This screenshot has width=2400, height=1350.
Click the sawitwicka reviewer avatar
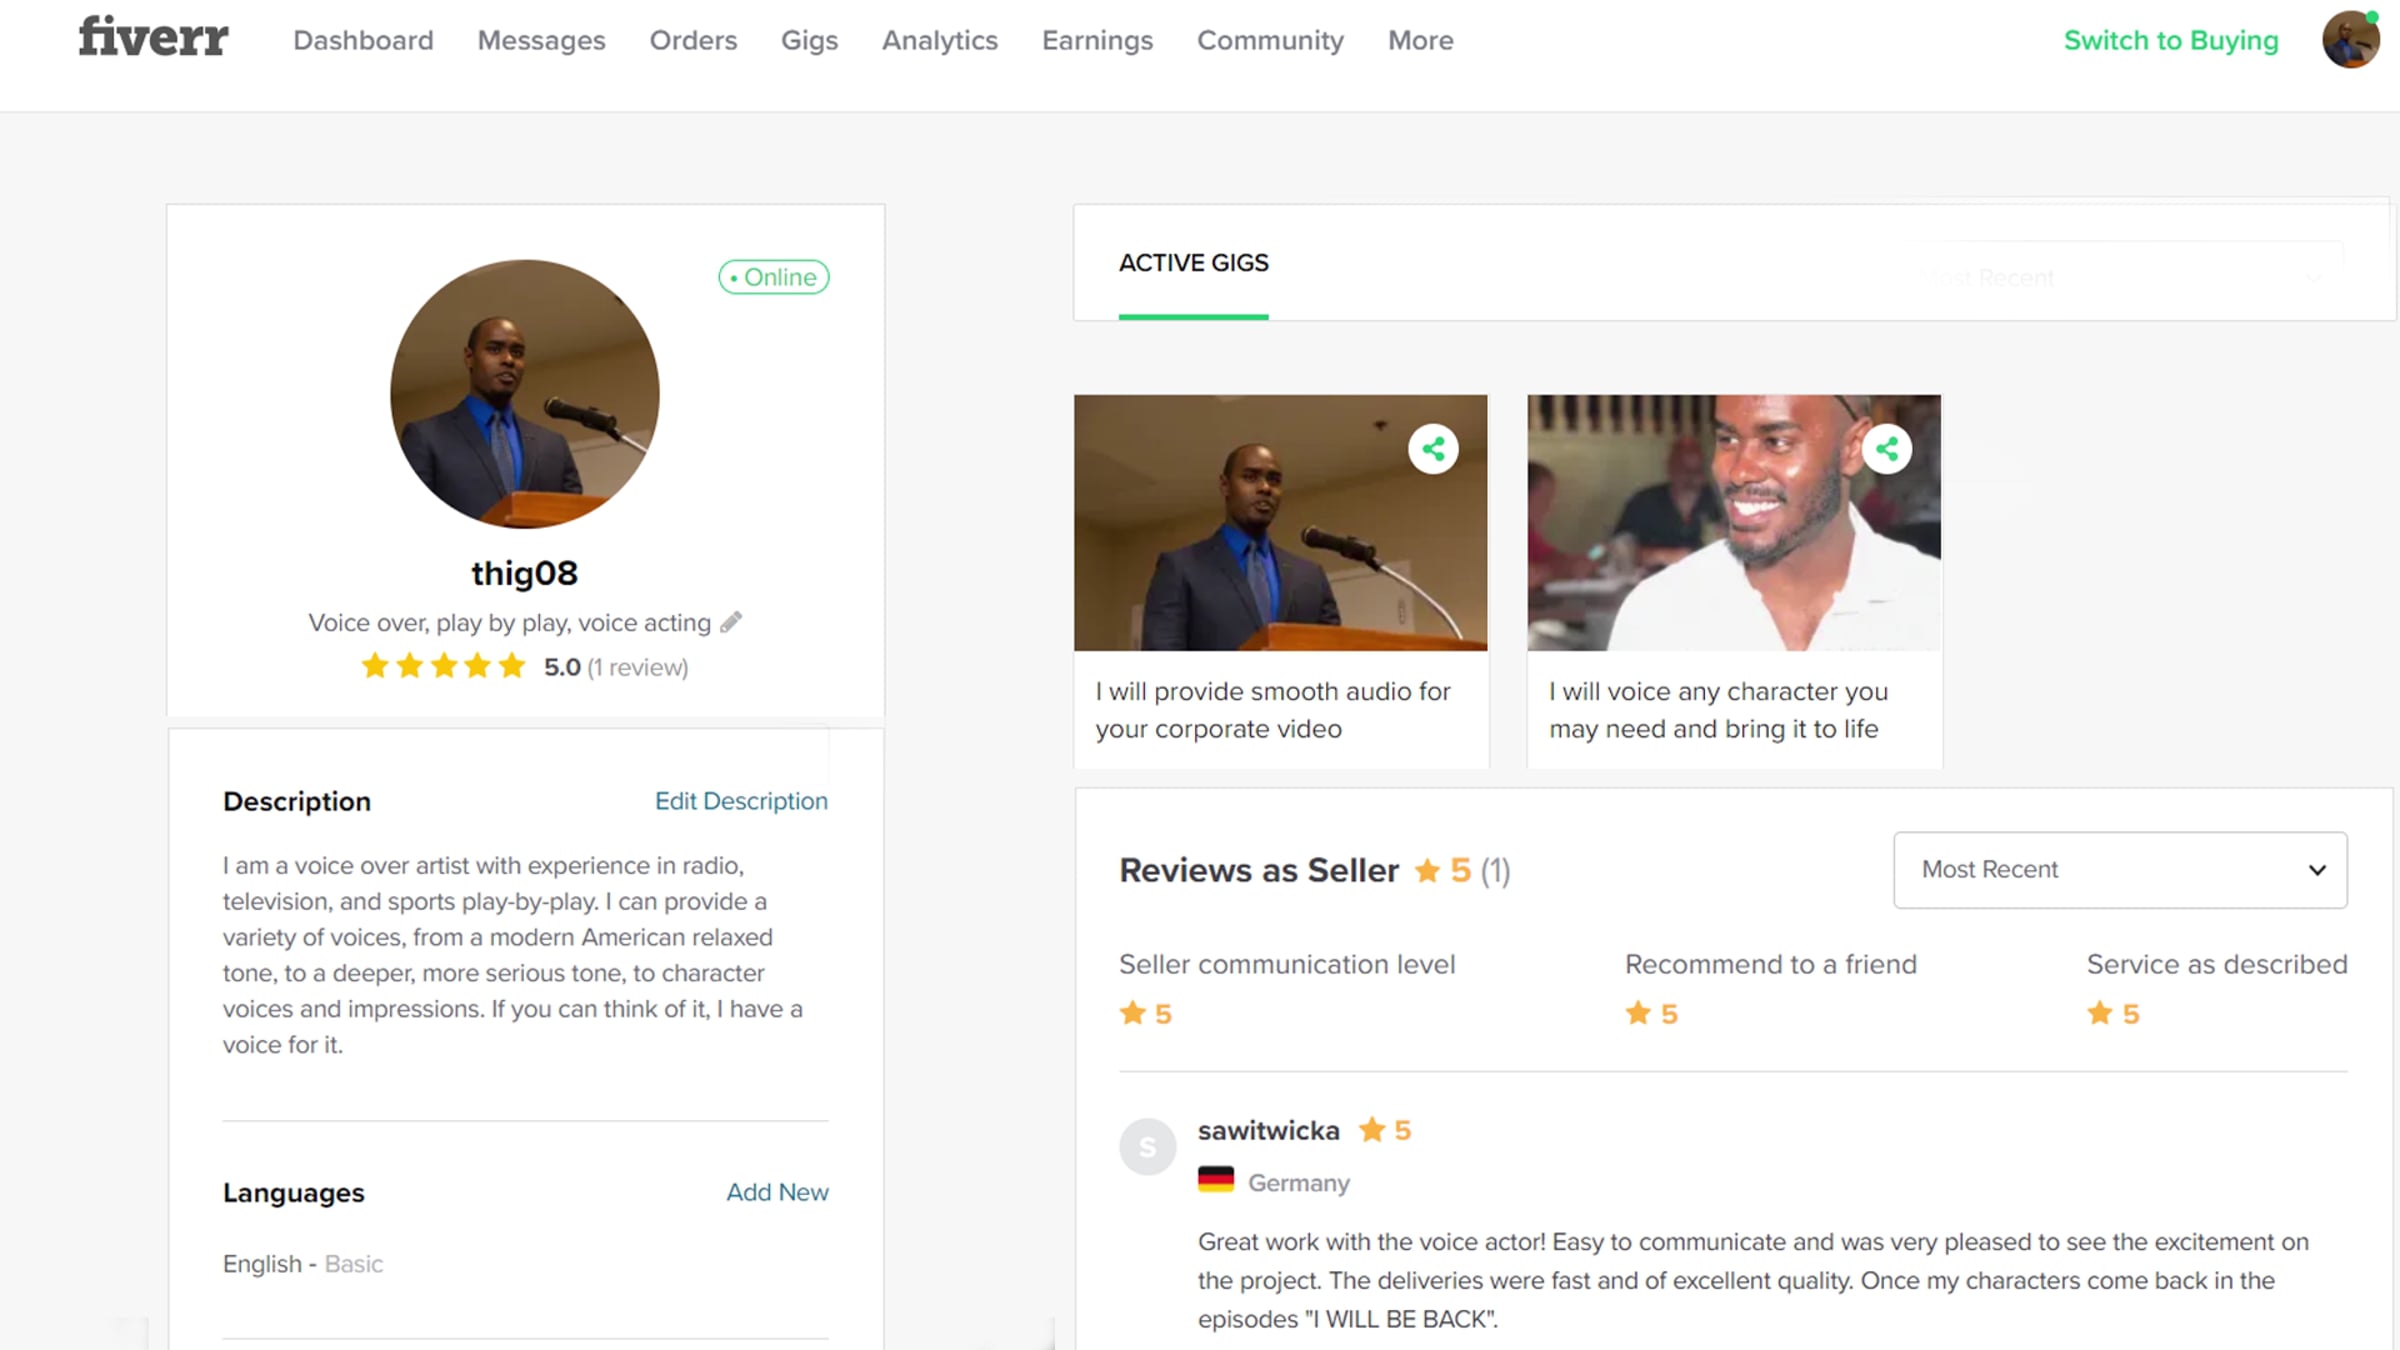1147,1146
